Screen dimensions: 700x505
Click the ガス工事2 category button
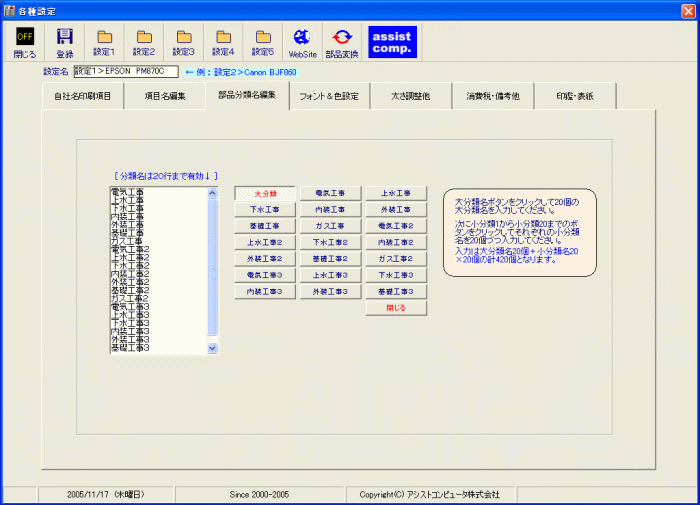[x=396, y=259]
